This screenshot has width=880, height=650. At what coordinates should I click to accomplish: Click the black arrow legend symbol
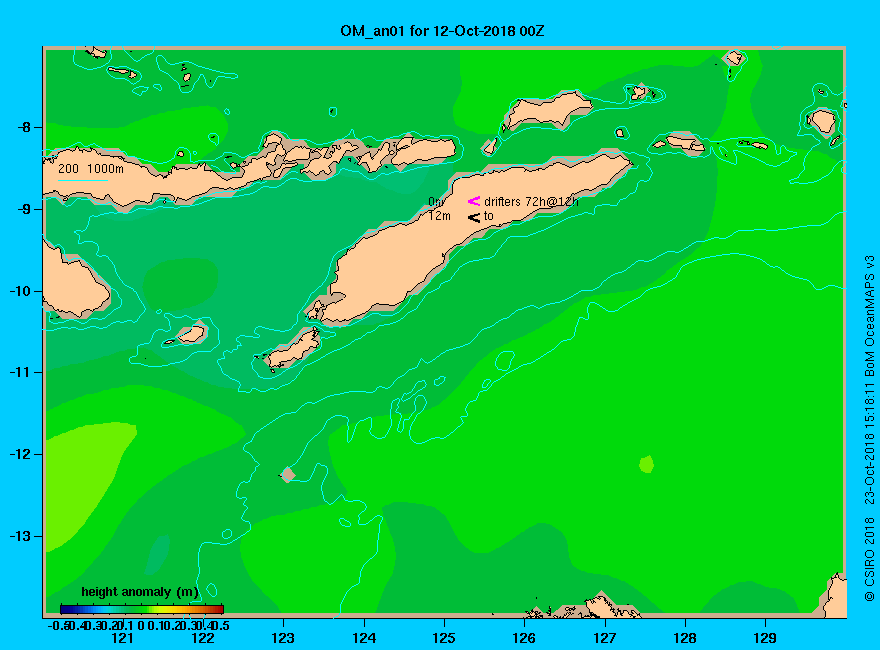(x=474, y=217)
